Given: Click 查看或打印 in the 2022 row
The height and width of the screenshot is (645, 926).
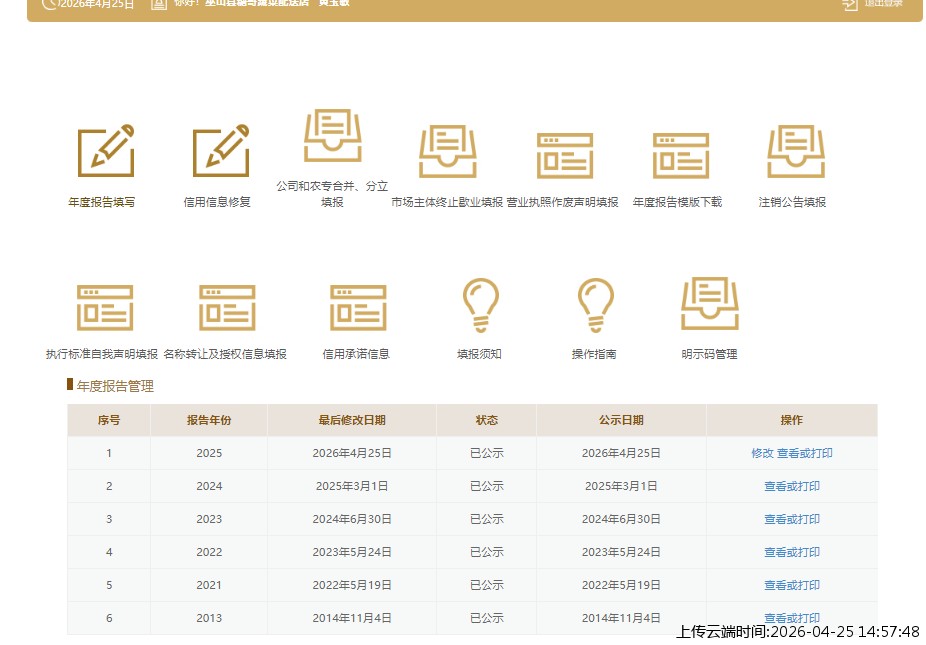Looking at the screenshot, I should (792, 552).
